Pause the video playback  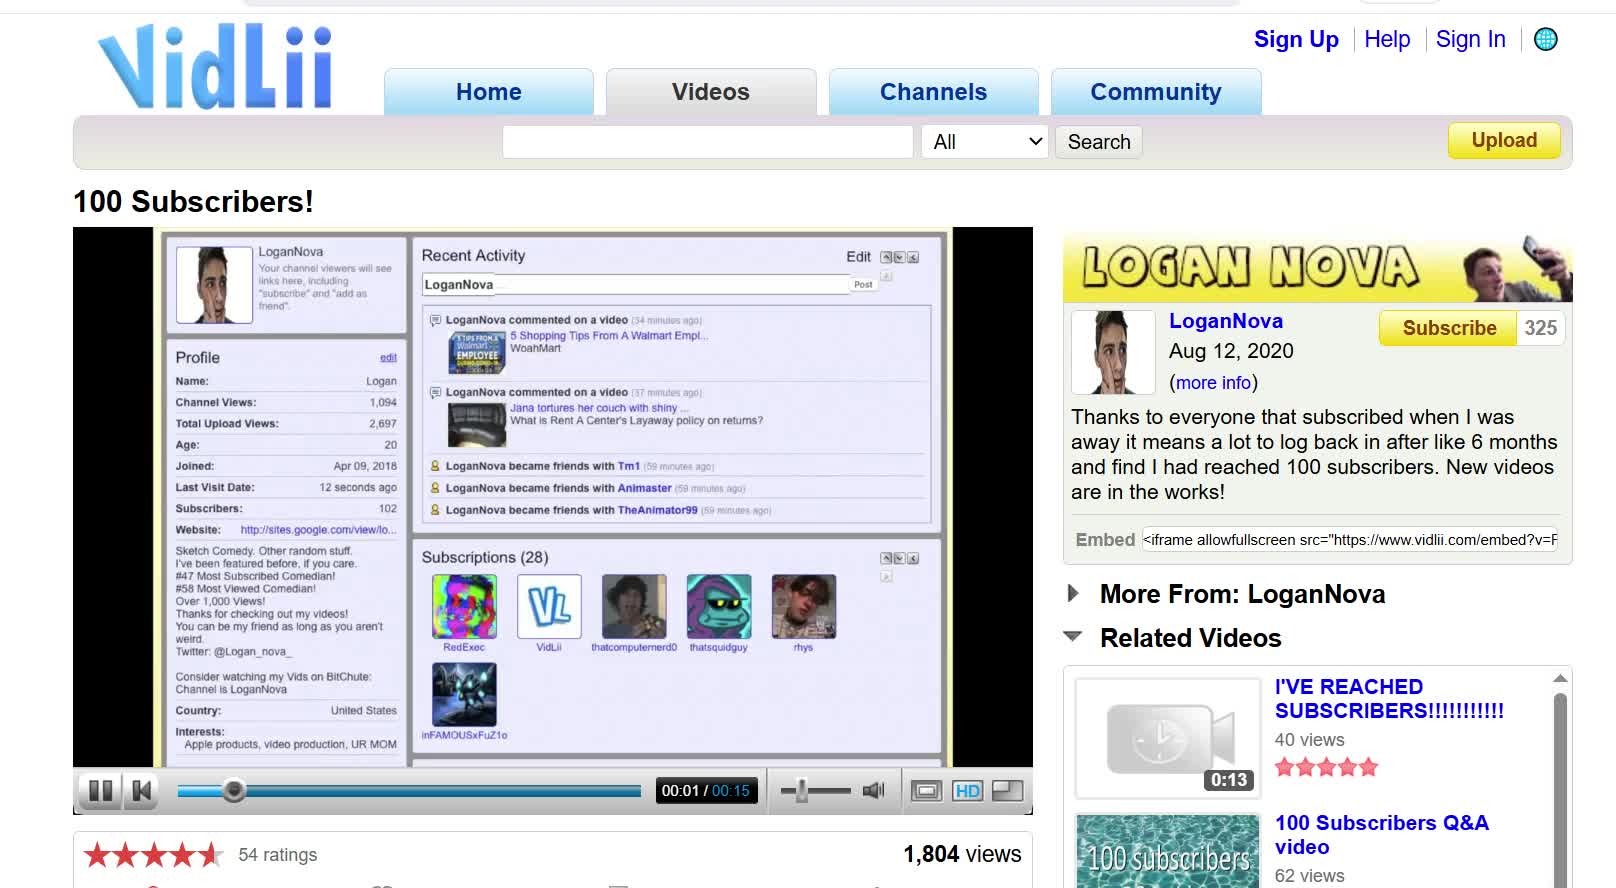point(100,791)
